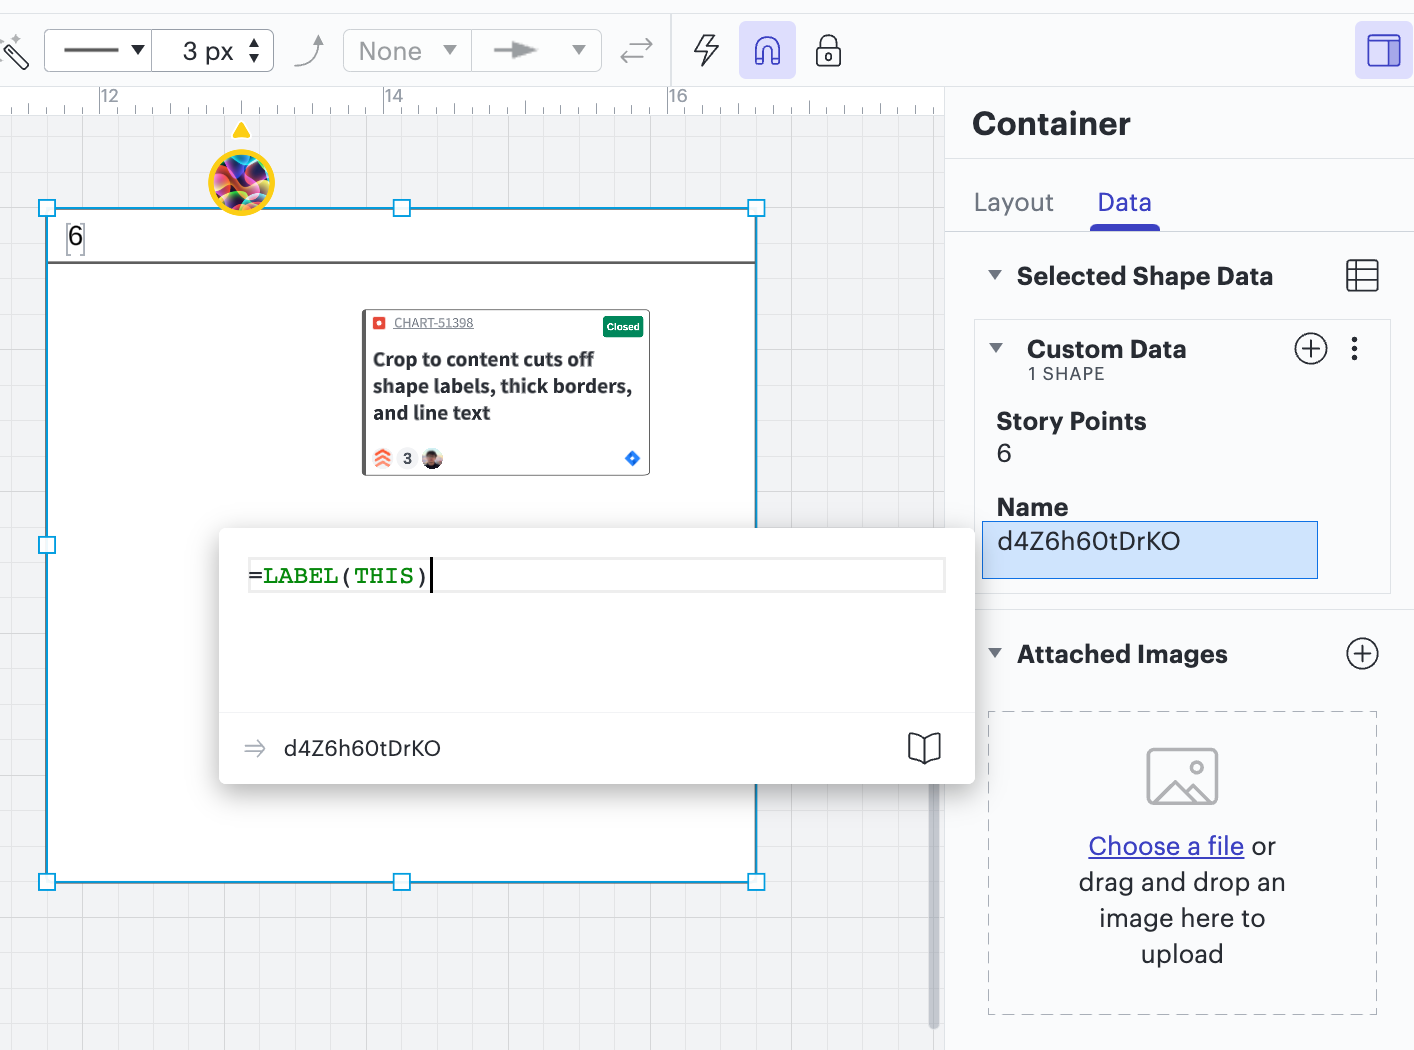Image resolution: width=1414 pixels, height=1050 pixels.
Task: Open the CHART-51398 issue link
Action: (433, 323)
